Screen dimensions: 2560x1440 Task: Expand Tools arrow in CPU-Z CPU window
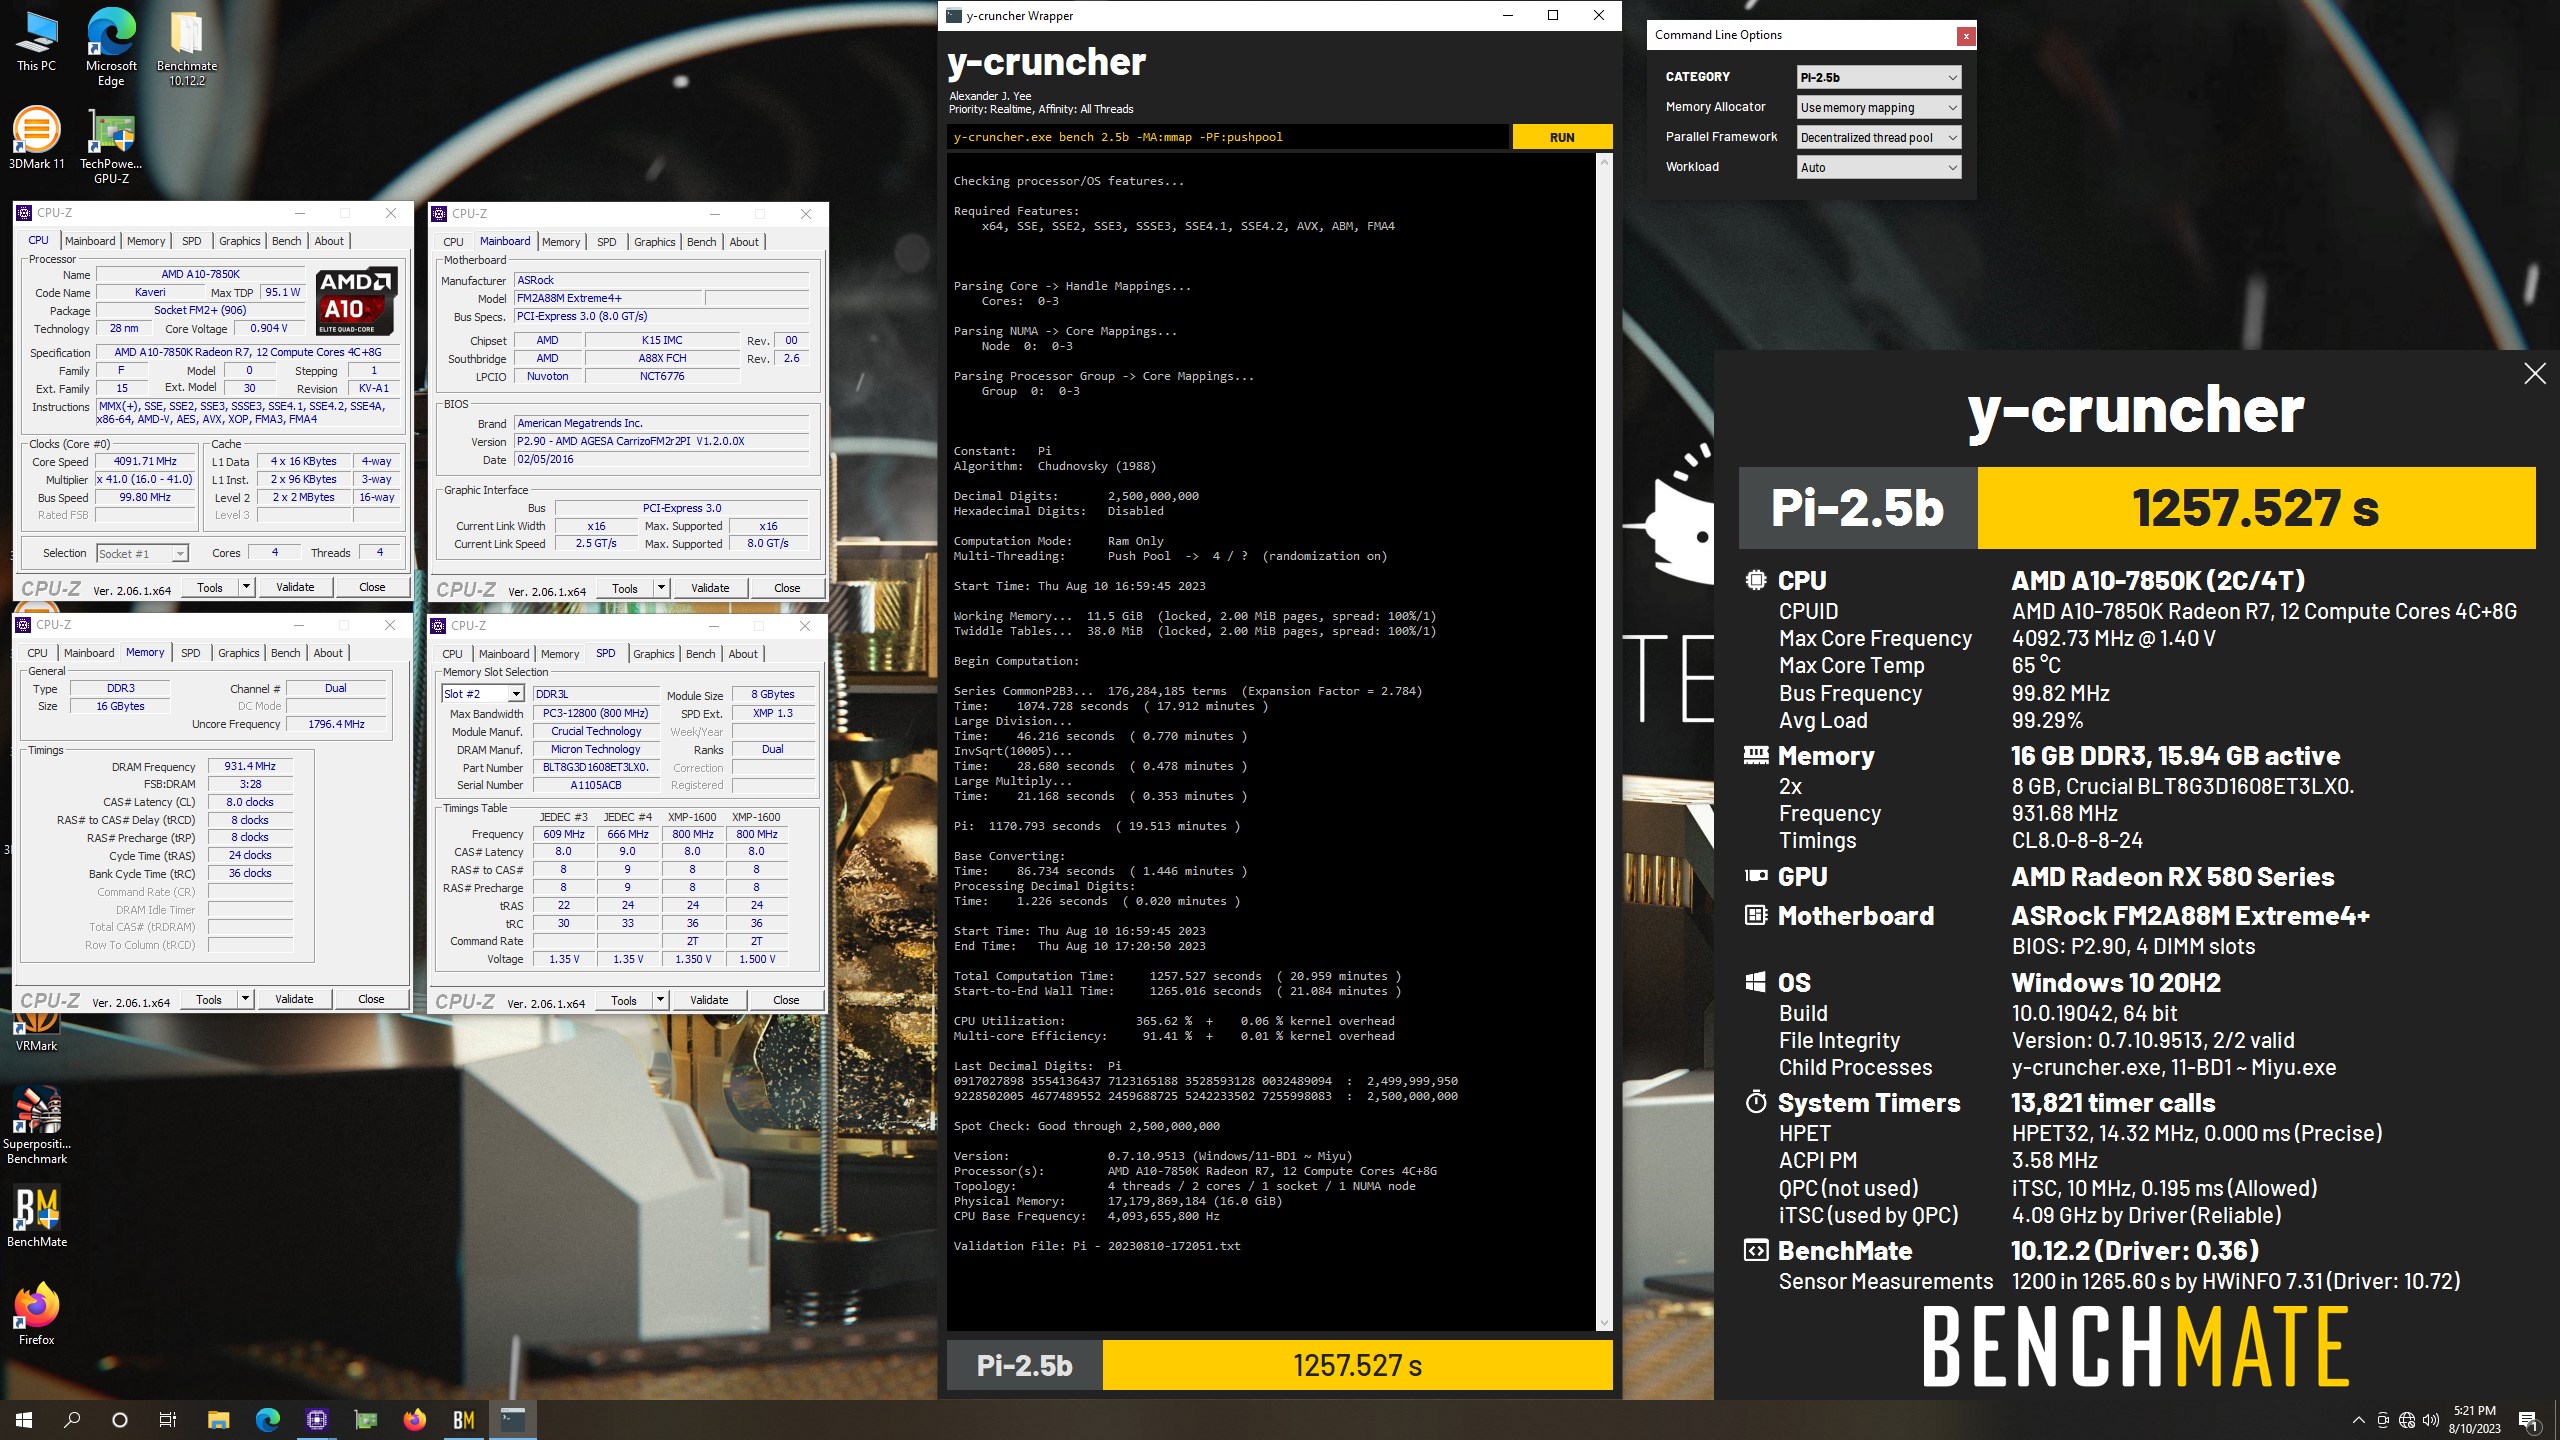tap(247, 587)
